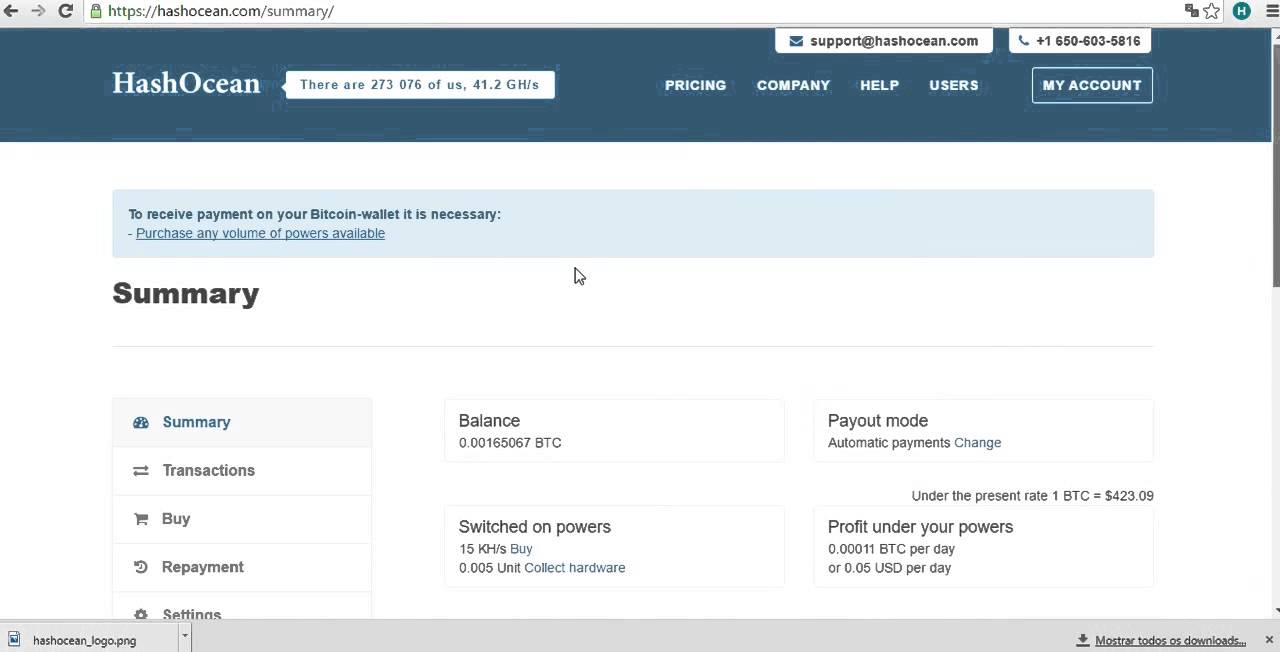
Task: Click scrollbar down arrow
Action: (x=1275, y=611)
